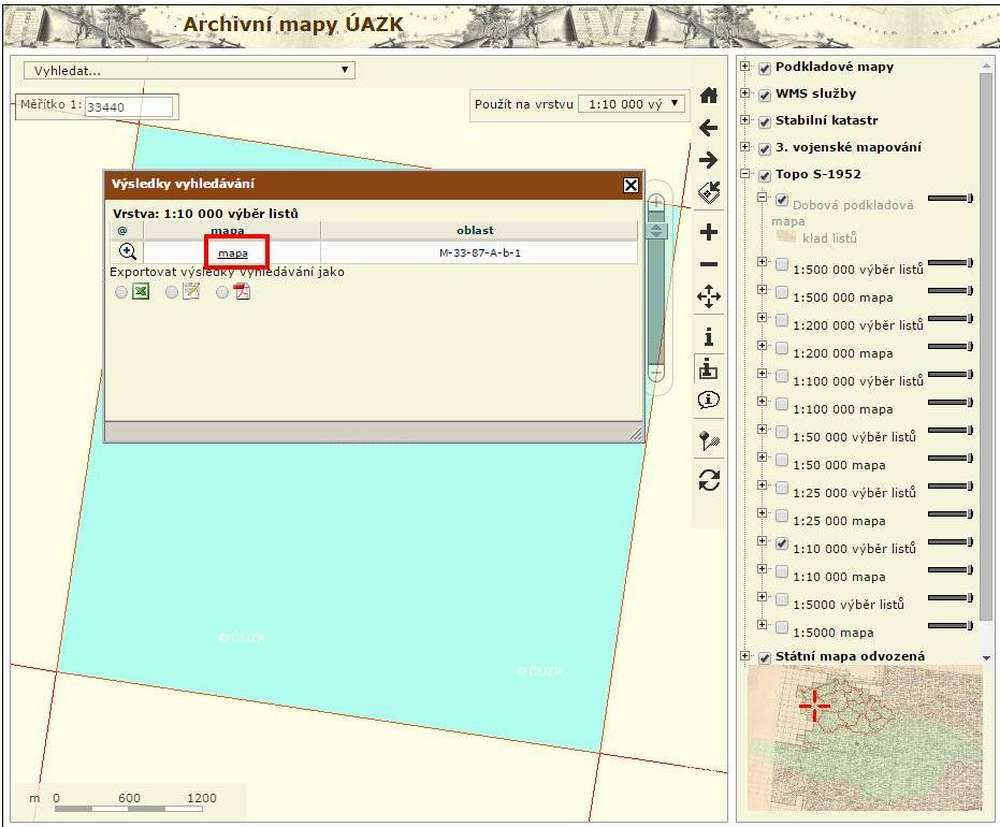Zoom to result using magnifier icon
Image resolution: width=1000 pixels, height=827 pixels.
coord(128,253)
